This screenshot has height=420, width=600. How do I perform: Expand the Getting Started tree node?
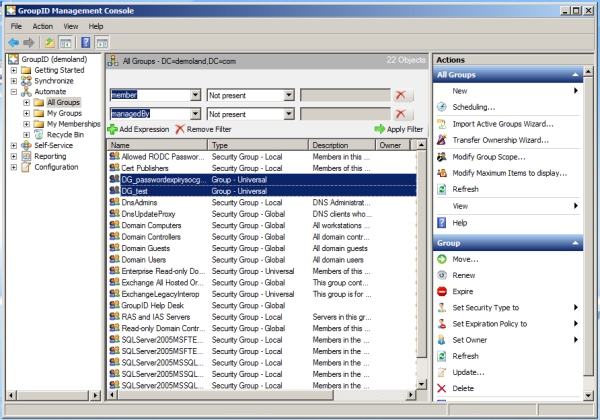pos(14,70)
